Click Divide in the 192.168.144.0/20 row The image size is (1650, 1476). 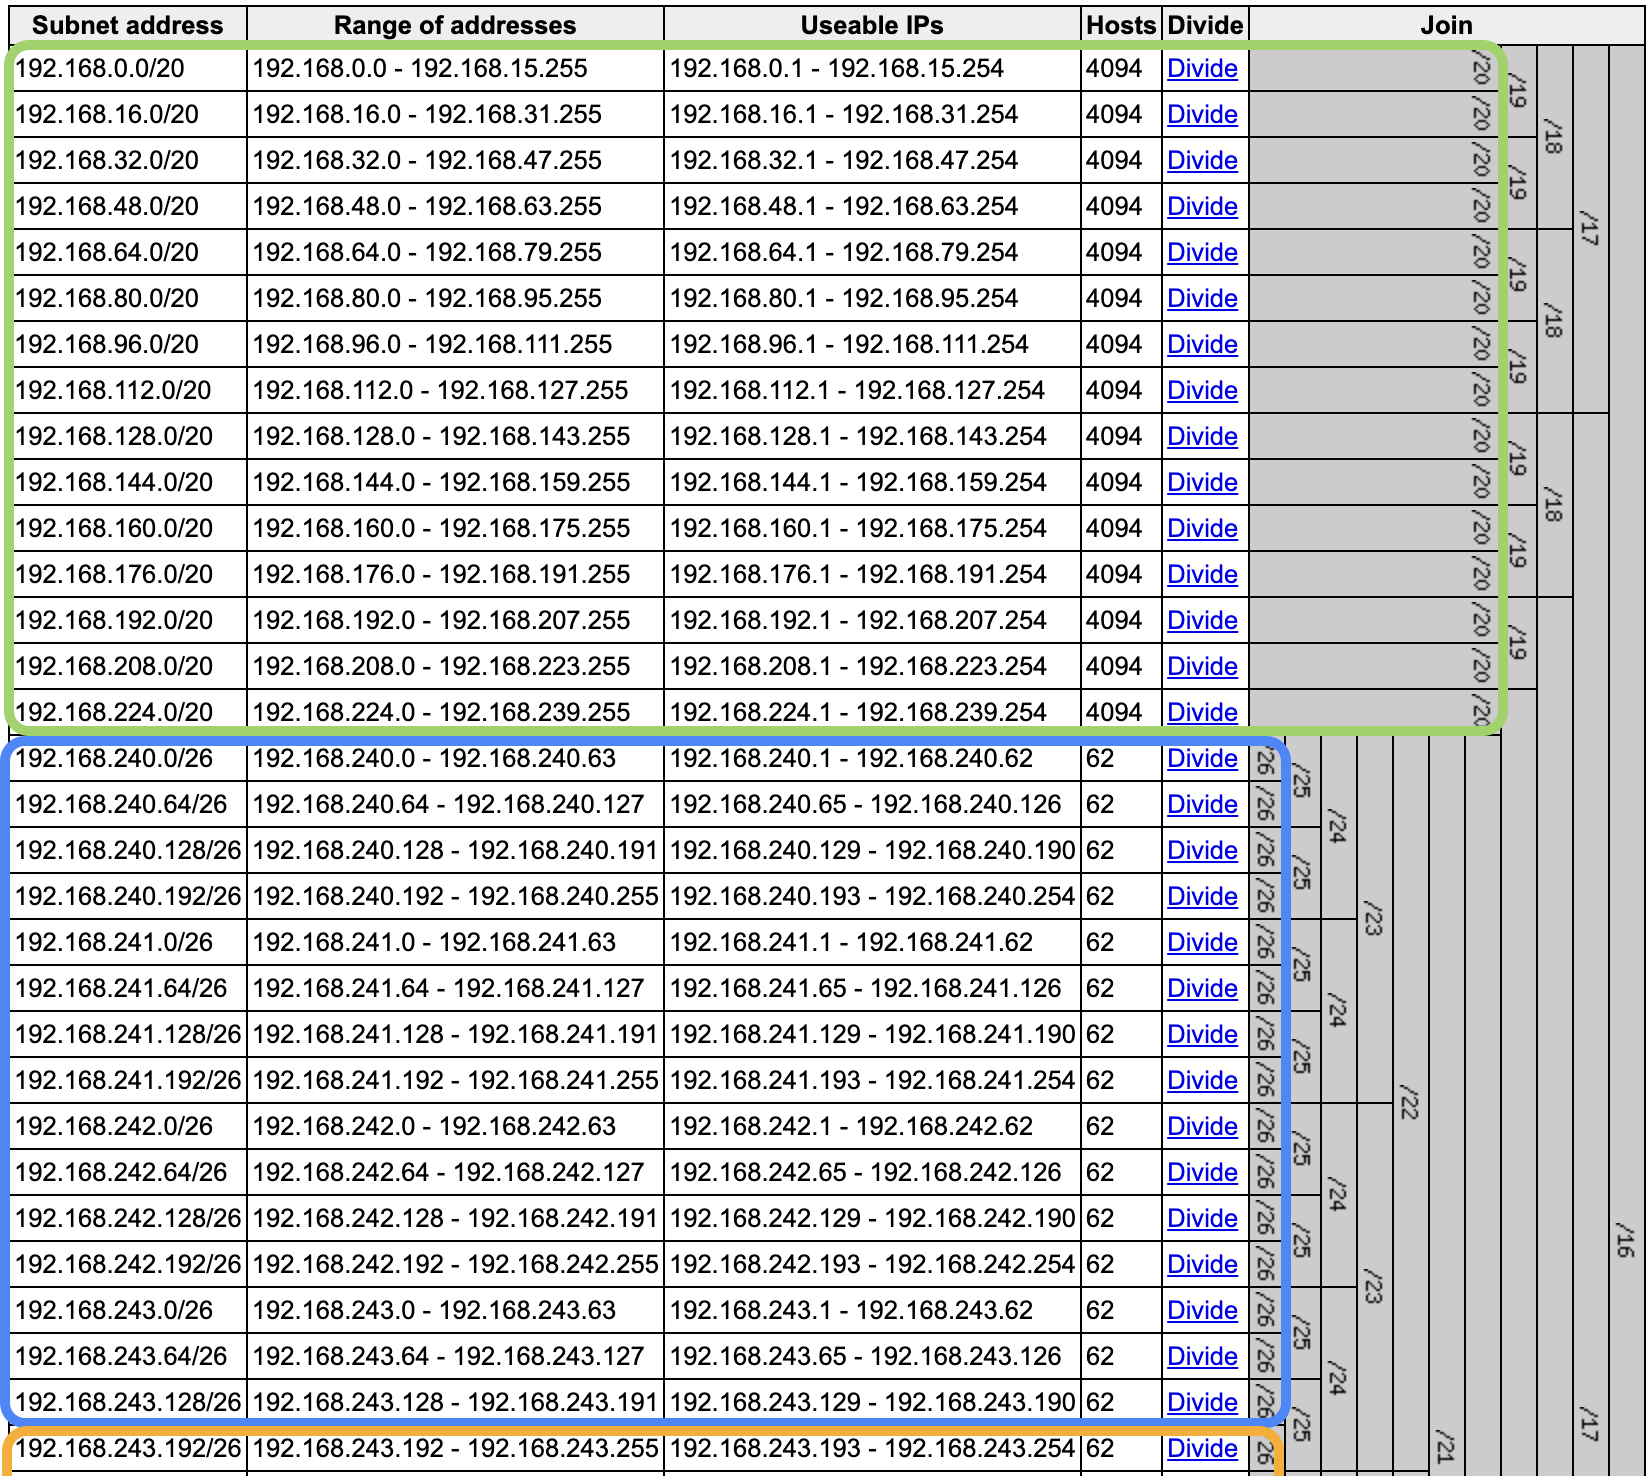pos(1202,482)
